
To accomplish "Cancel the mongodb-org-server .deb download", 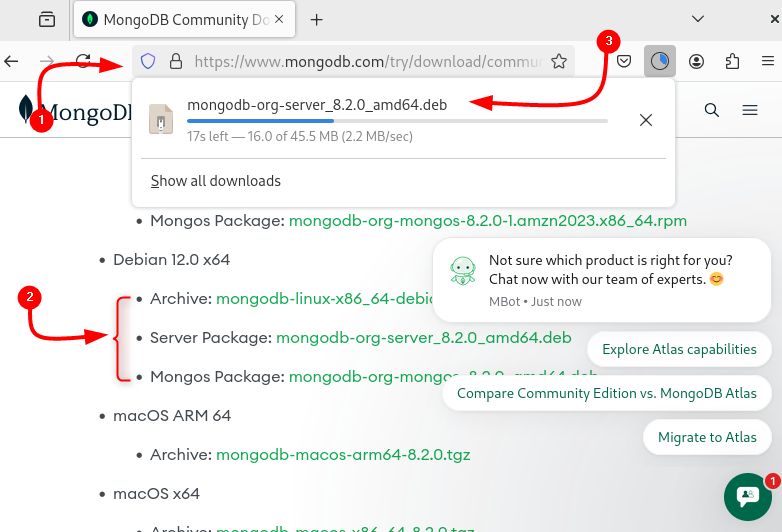I will click(646, 120).
